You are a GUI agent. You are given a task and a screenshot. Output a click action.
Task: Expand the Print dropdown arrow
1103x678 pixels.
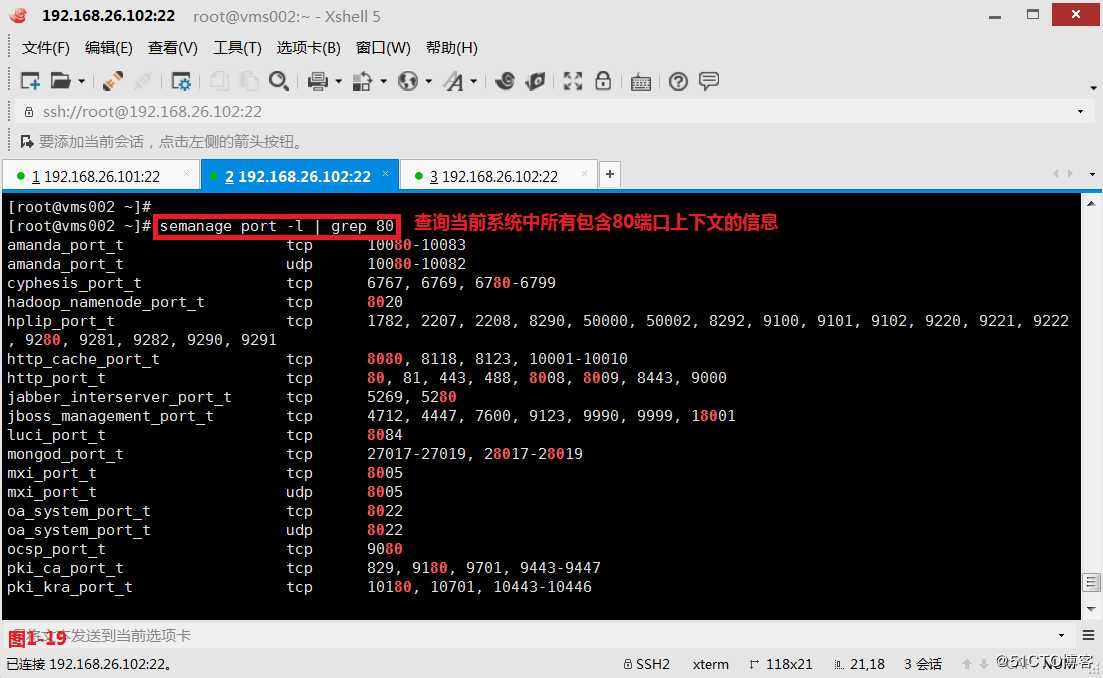338,82
